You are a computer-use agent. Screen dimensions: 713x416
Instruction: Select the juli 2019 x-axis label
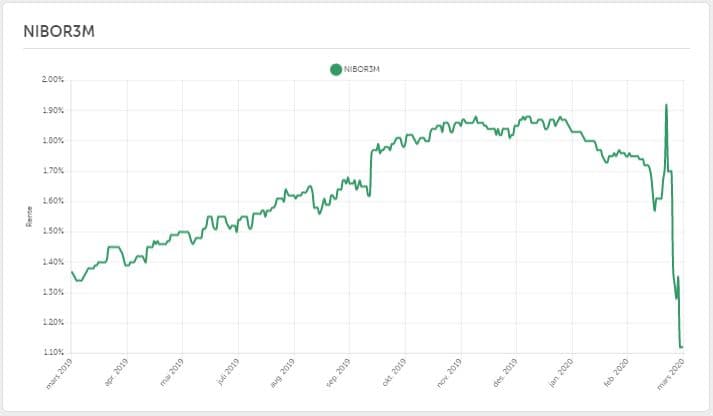[x=227, y=370]
